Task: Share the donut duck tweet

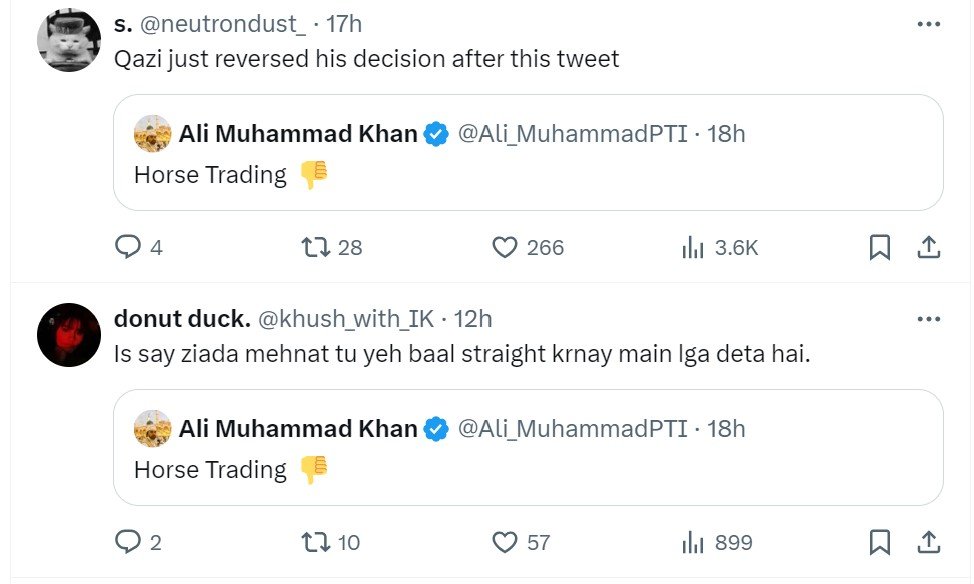Action: (x=928, y=542)
